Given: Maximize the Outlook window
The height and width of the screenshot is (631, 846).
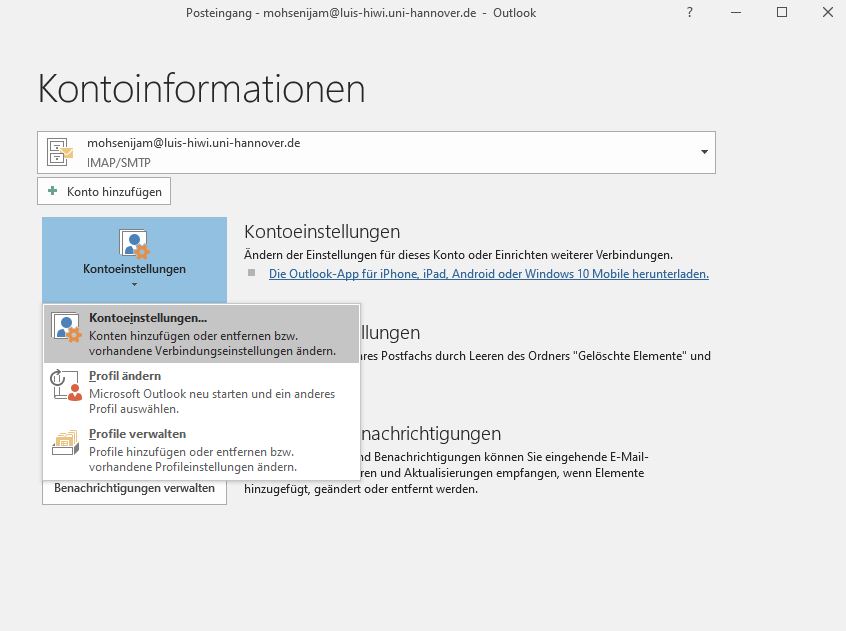Looking at the screenshot, I should (782, 12).
